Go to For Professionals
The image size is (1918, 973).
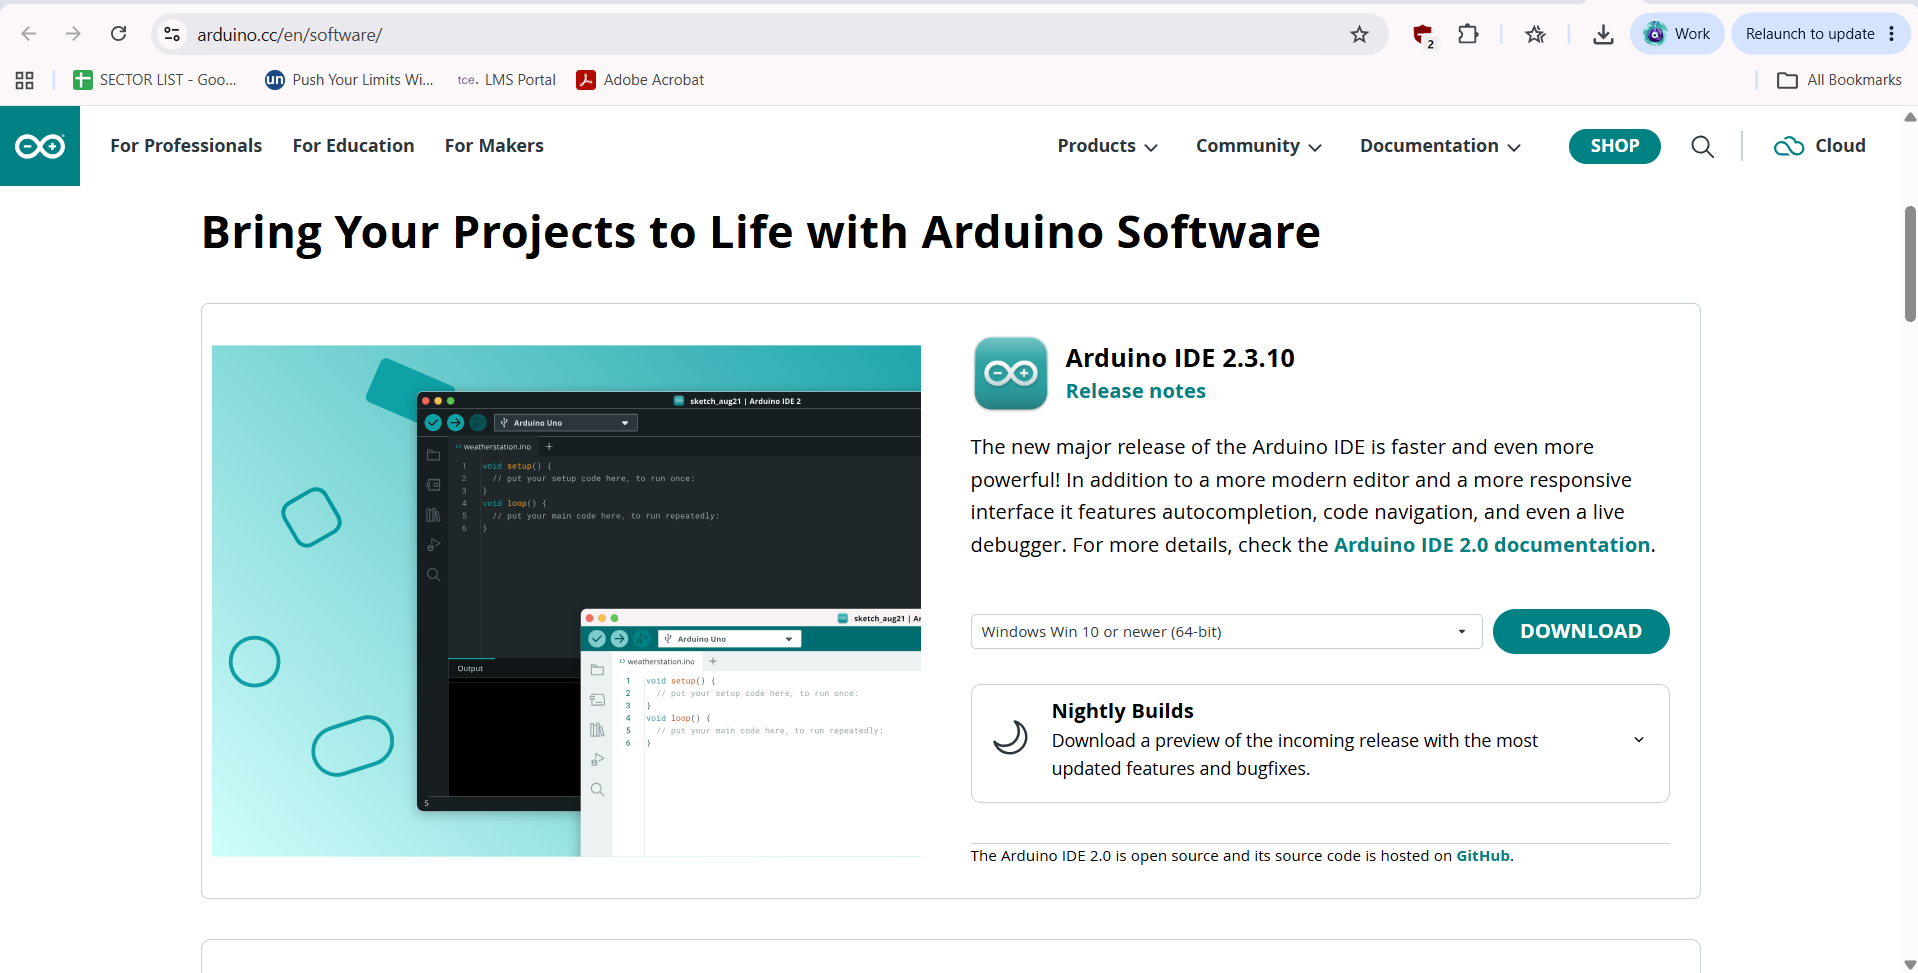tap(186, 146)
